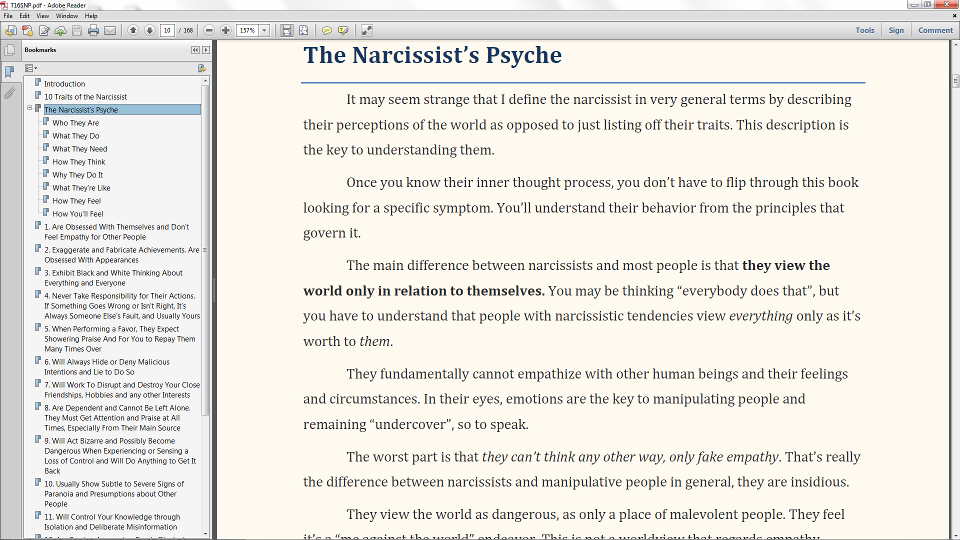Screen dimensions: 960x540
Task: Zoom in with the plus button
Action: point(225,31)
